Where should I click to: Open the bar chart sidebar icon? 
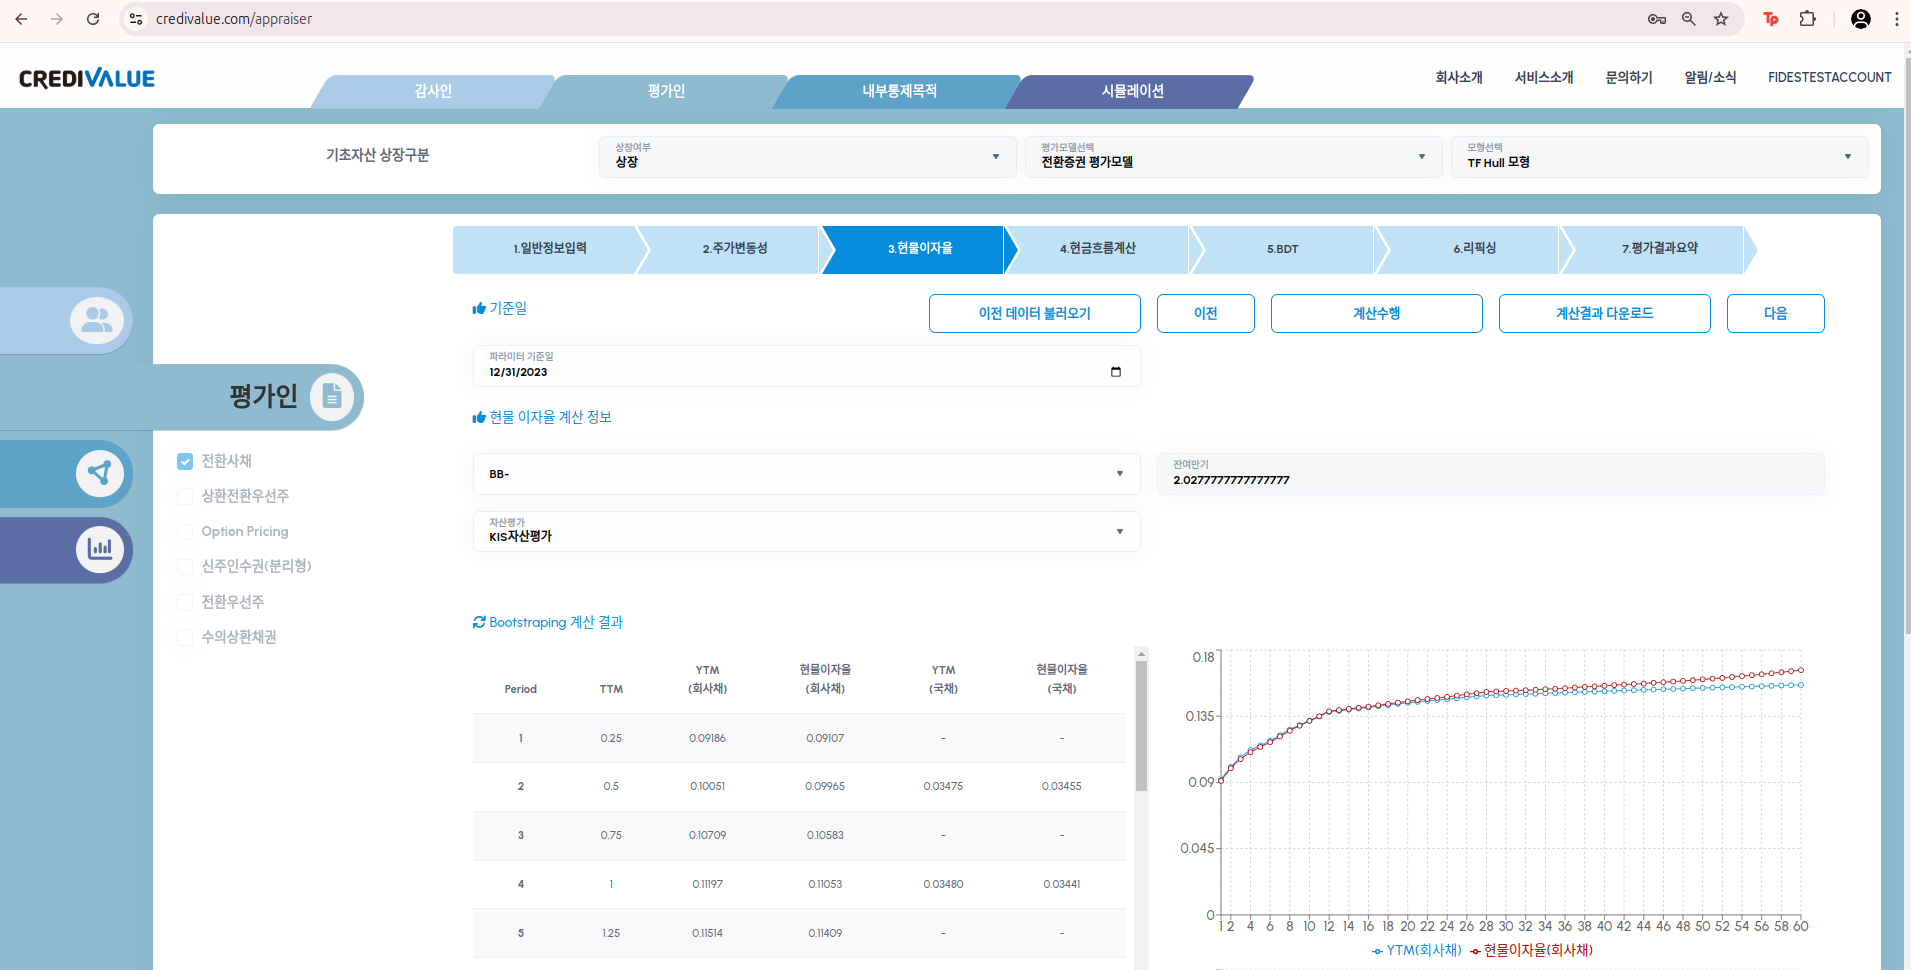[100, 548]
